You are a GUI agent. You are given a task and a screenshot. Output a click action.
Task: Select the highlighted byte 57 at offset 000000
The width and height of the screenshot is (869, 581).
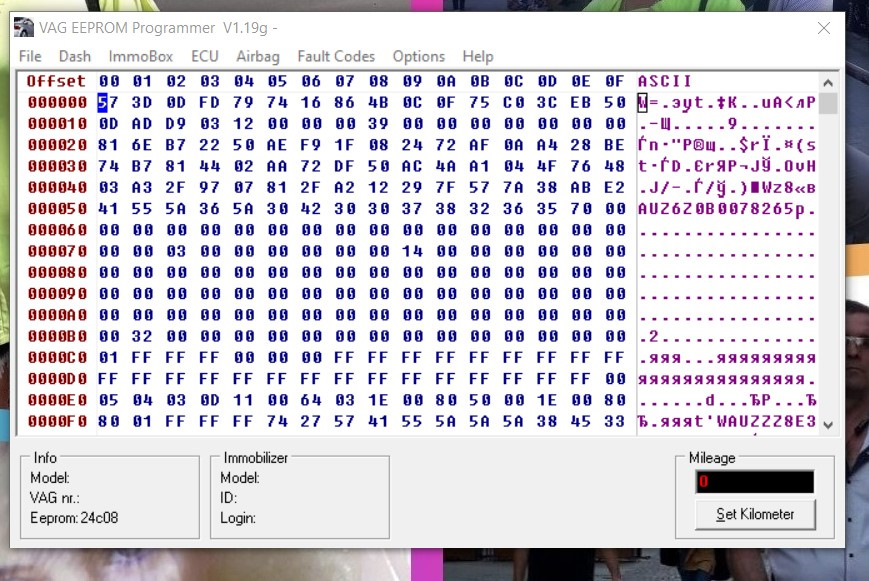(105, 102)
